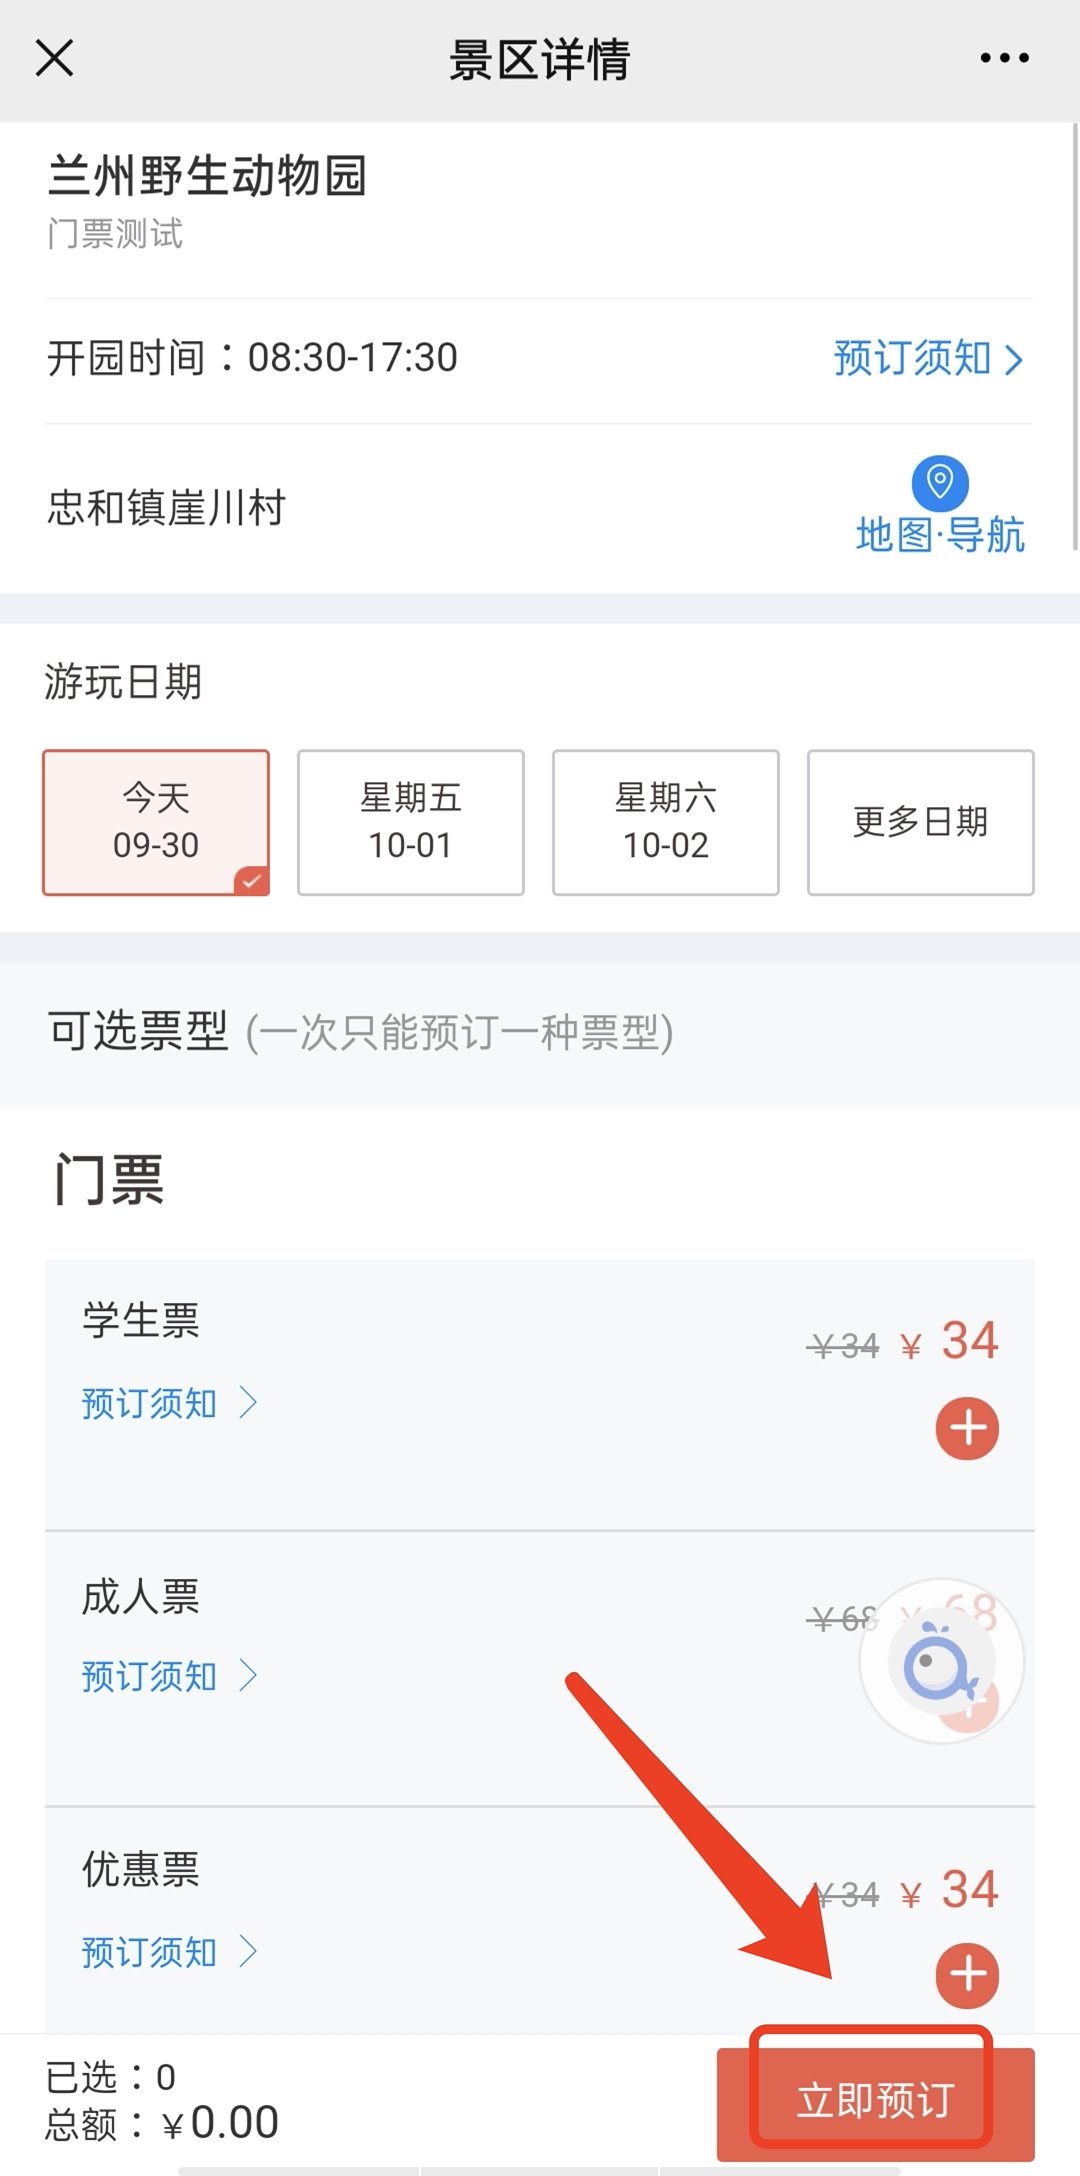
Task: Tap the map location pin icon
Action: tap(939, 482)
